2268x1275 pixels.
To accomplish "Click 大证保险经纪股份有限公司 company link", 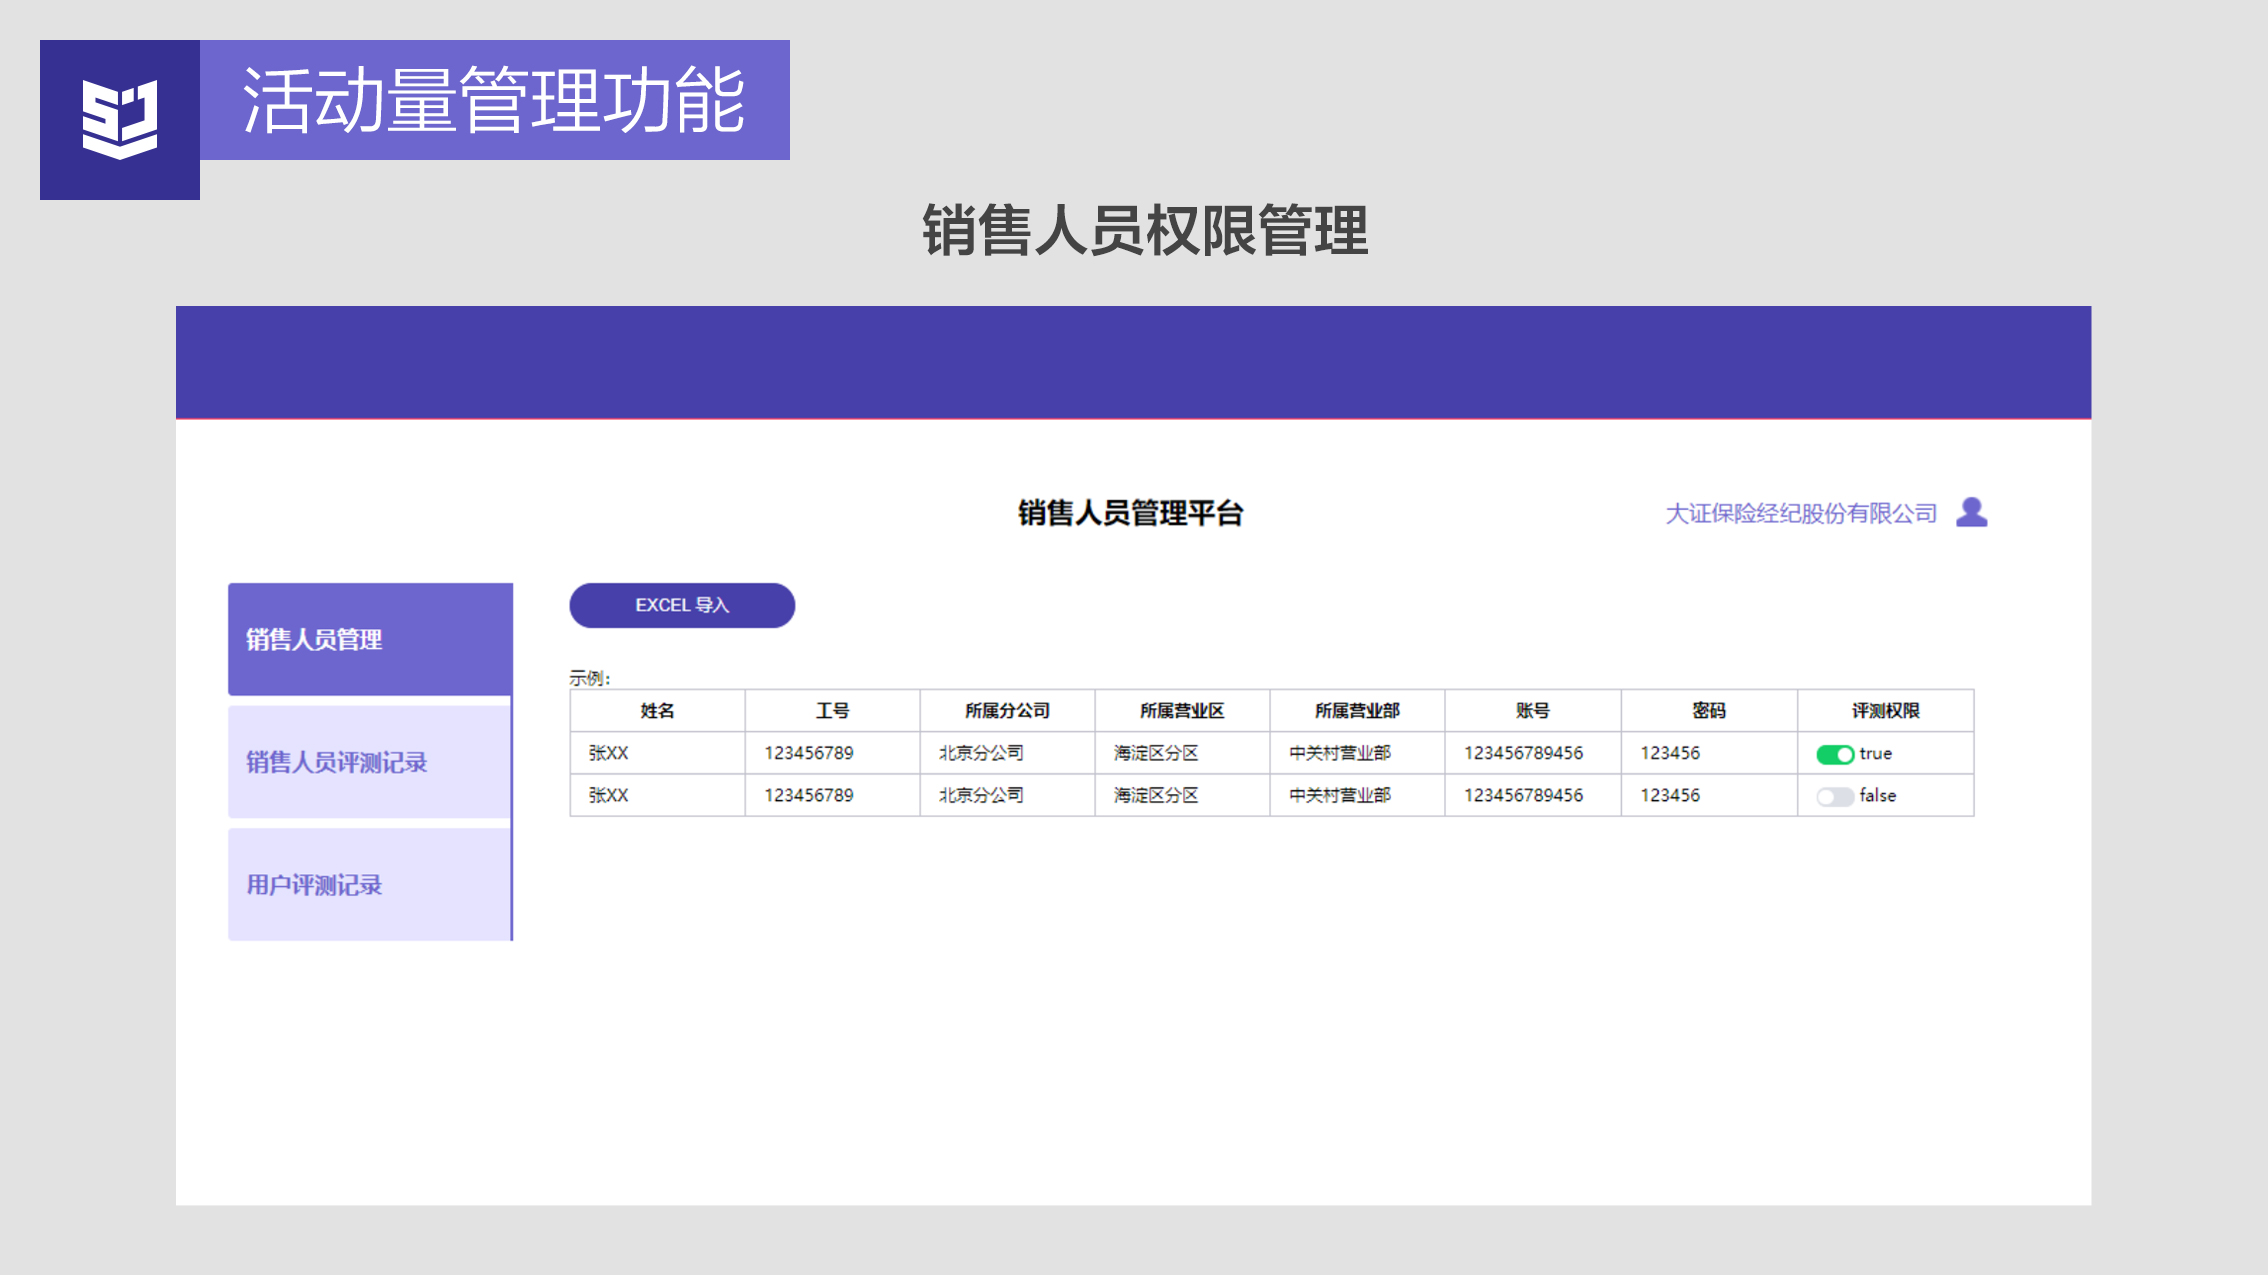I will click(1800, 513).
